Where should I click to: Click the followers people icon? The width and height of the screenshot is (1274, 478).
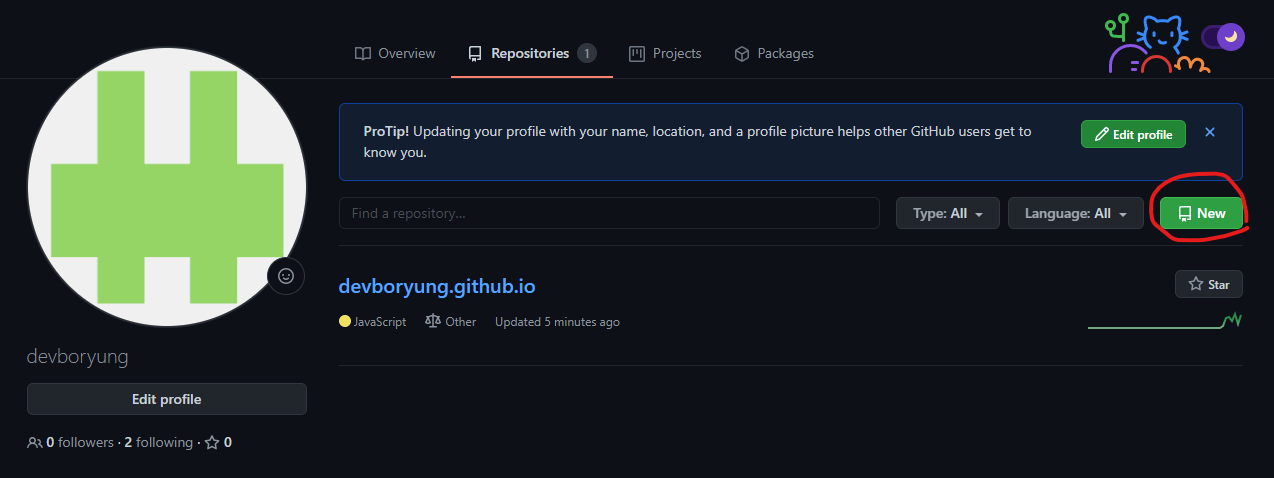click(35, 442)
